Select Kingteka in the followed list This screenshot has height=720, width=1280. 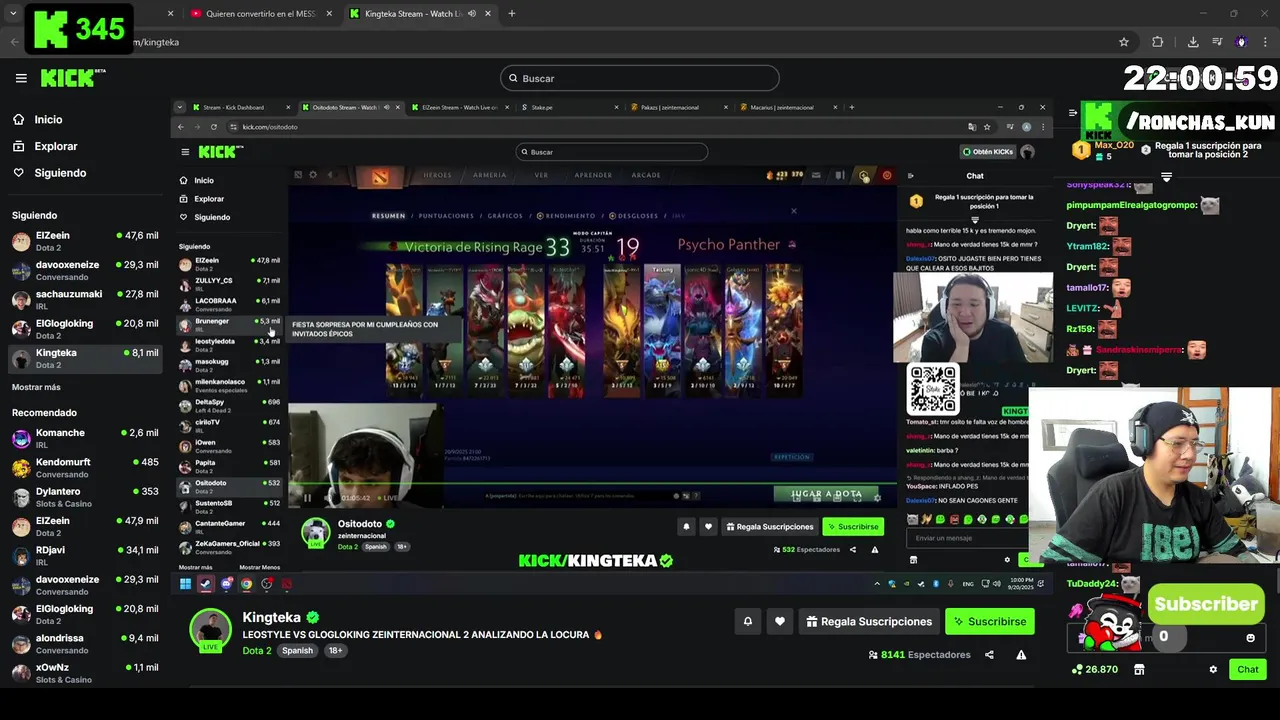tap(85, 358)
